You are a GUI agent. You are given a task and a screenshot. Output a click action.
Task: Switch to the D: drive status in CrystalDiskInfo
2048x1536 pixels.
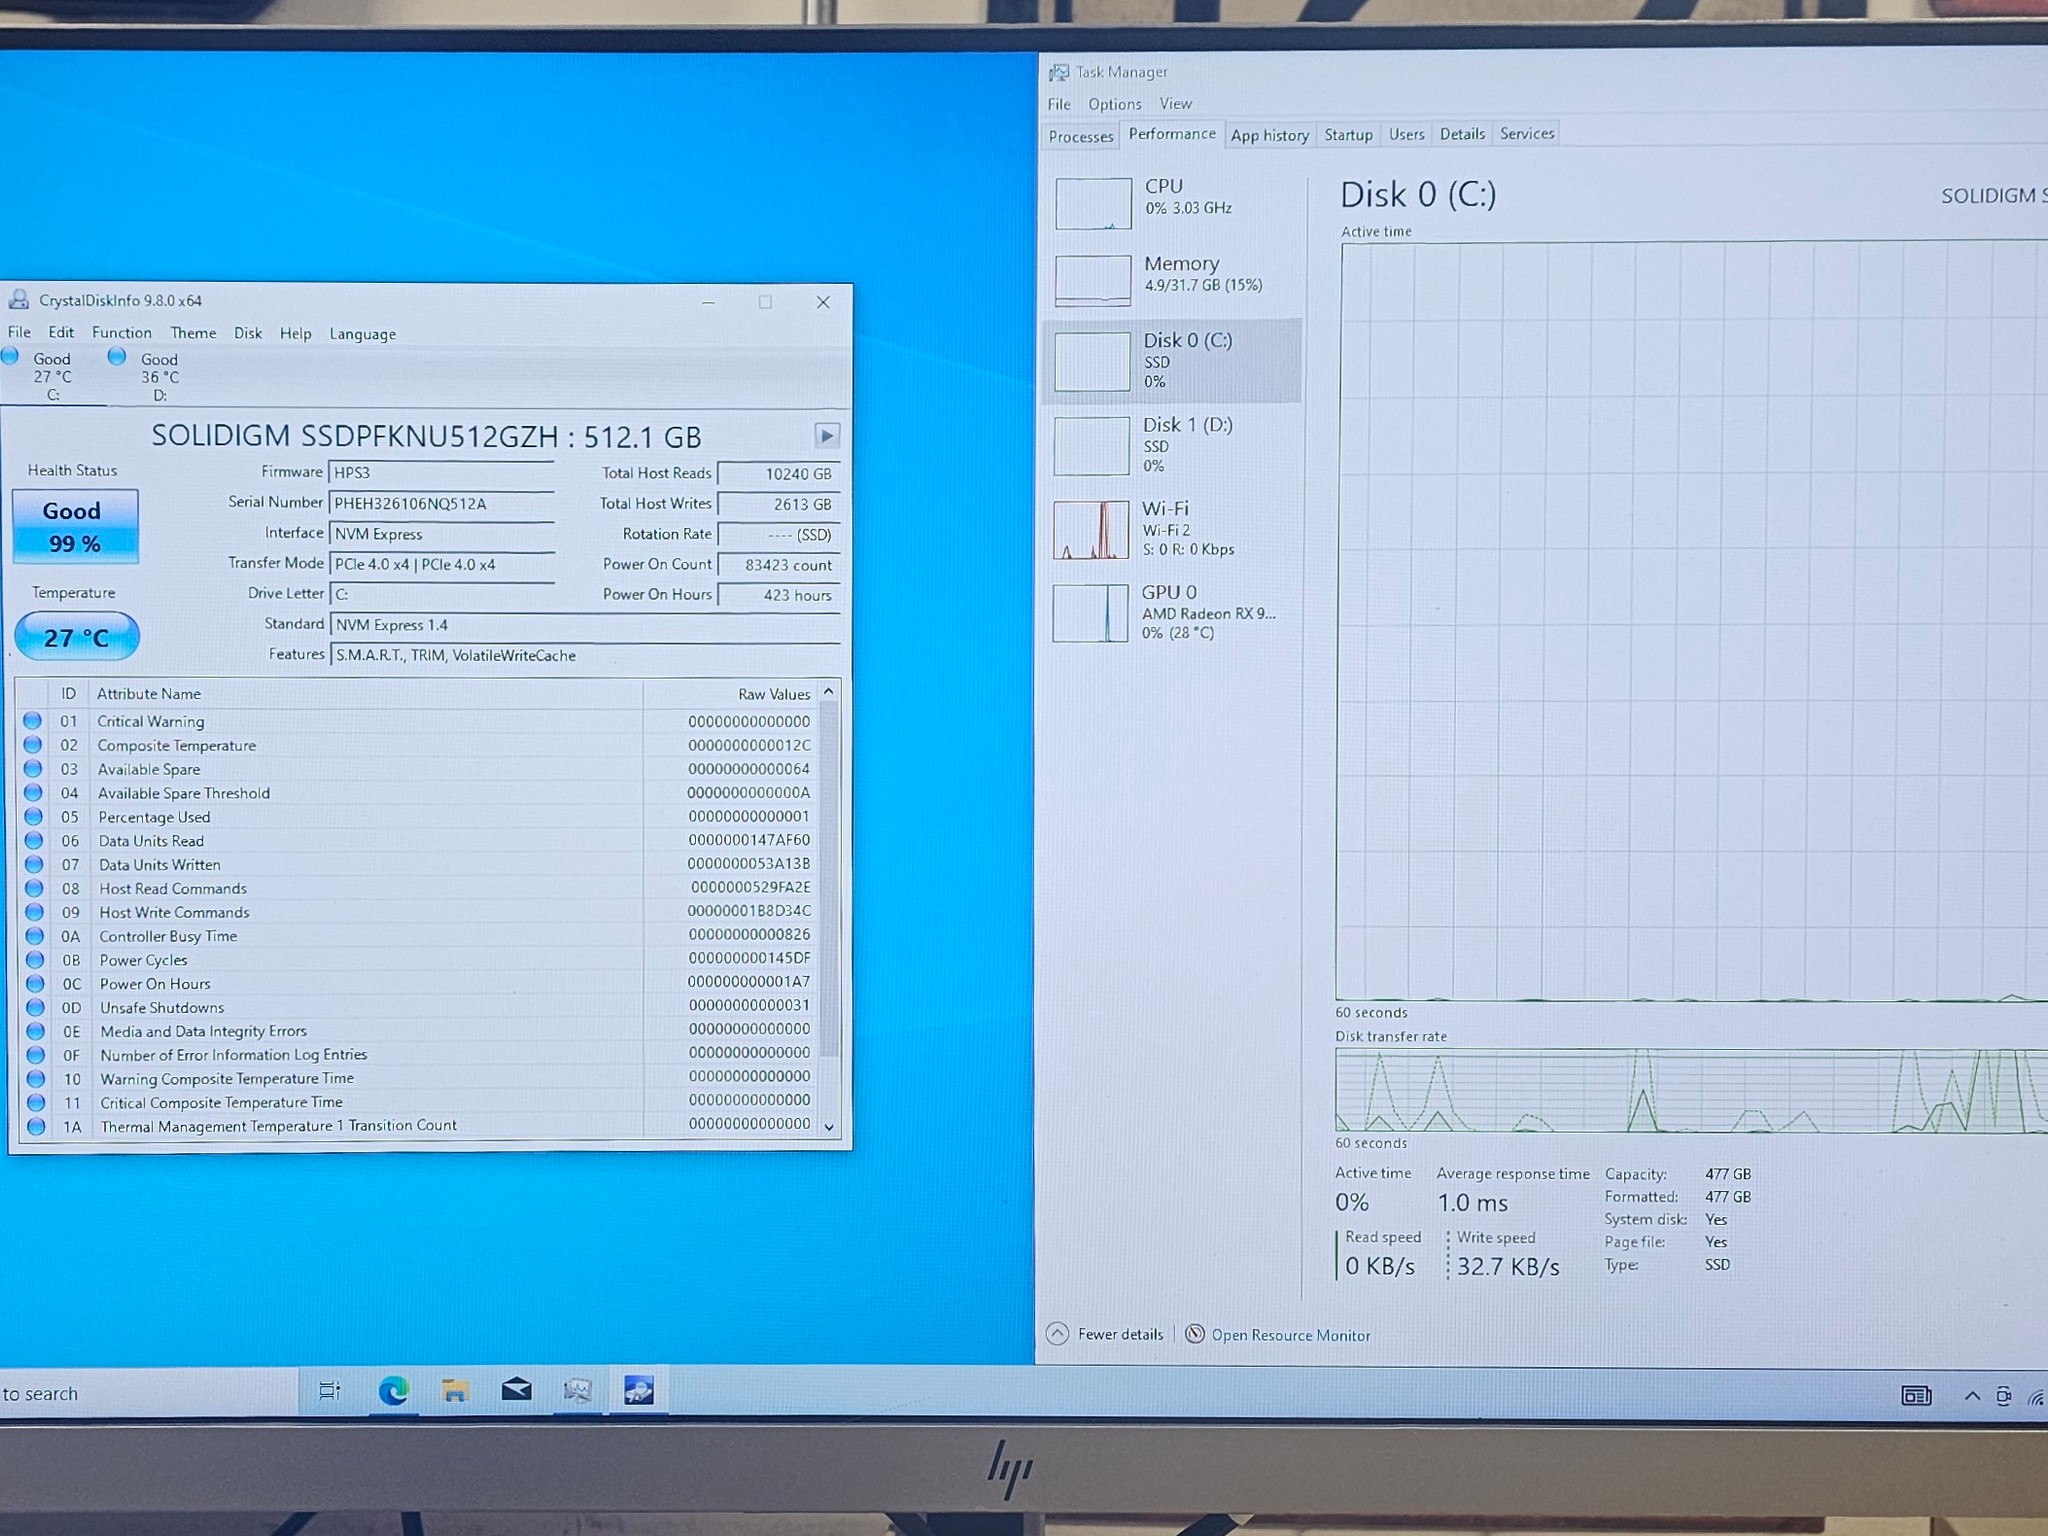tap(148, 376)
